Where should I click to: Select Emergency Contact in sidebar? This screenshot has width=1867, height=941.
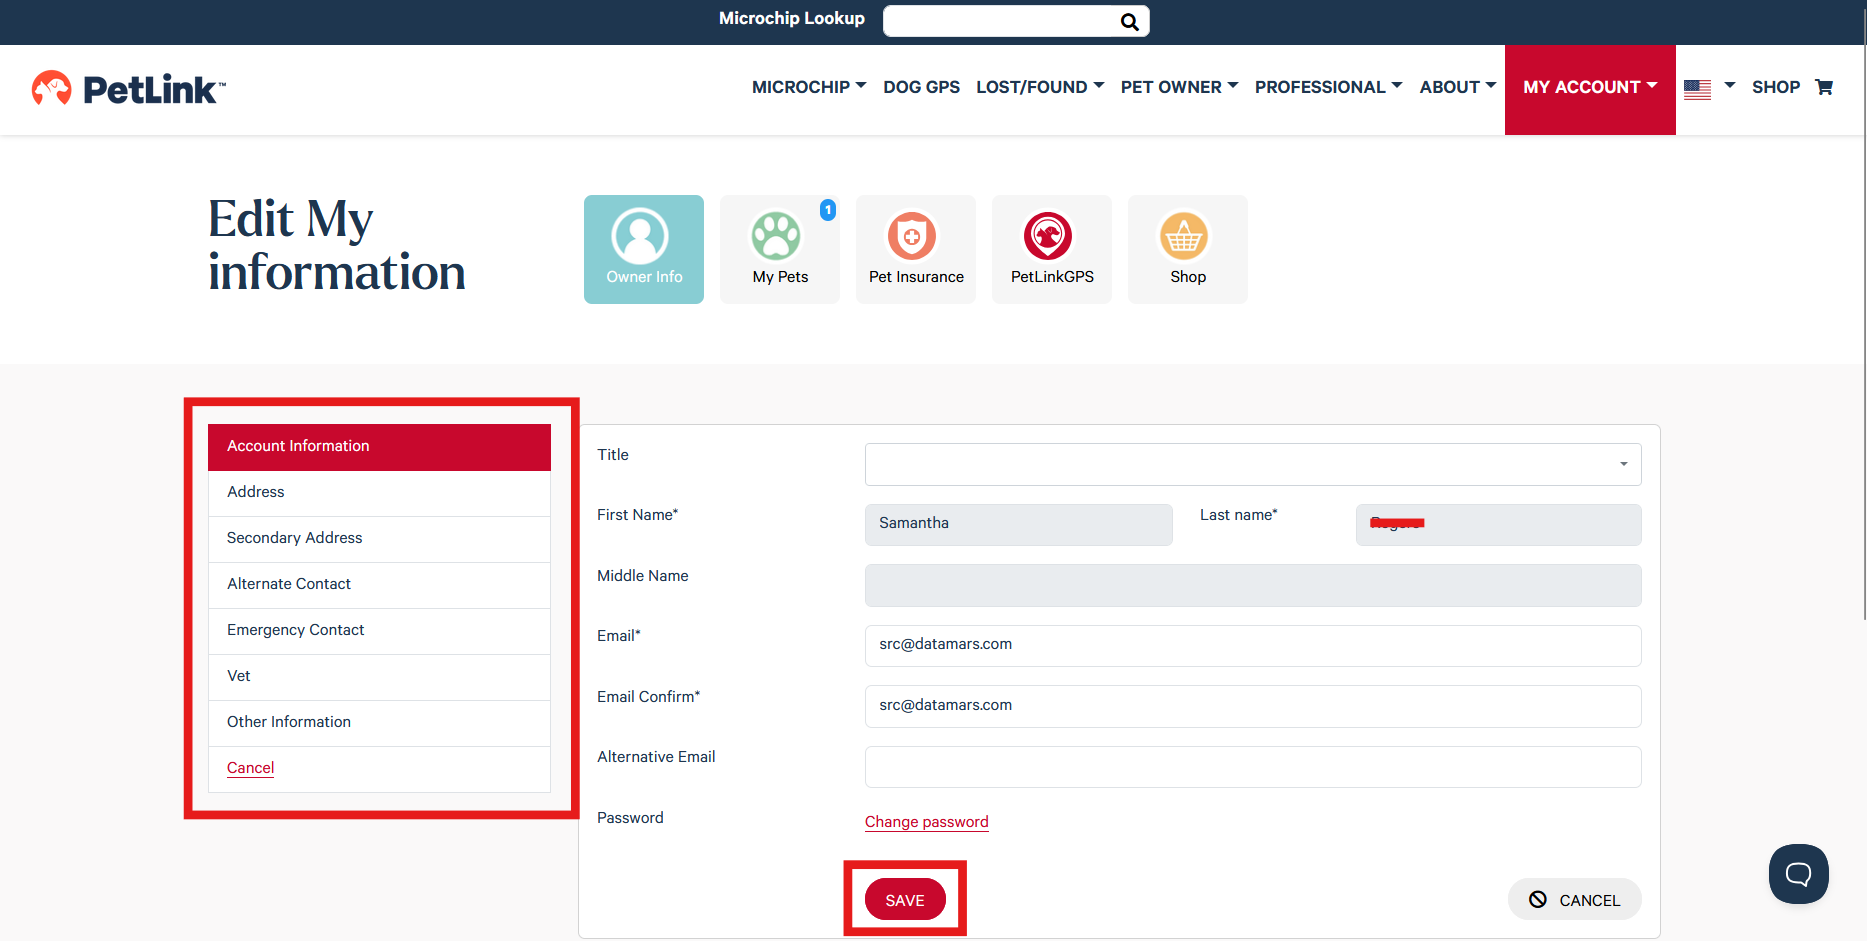click(379, 631)
